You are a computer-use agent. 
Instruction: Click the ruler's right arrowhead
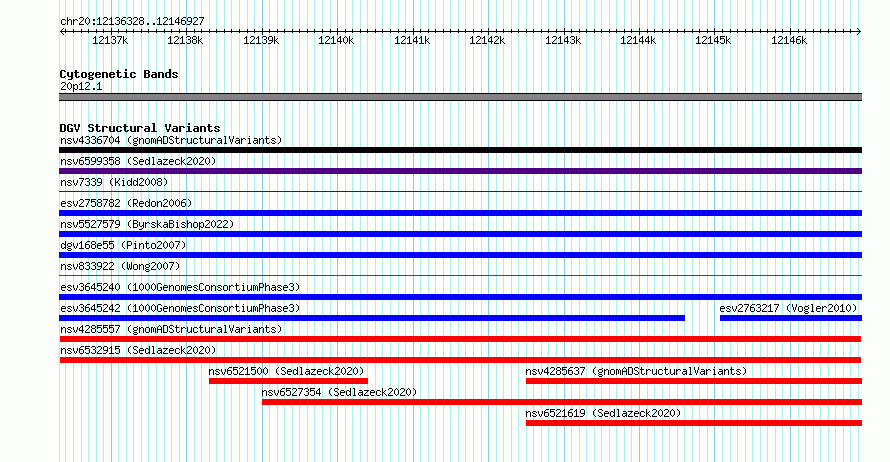859,32
